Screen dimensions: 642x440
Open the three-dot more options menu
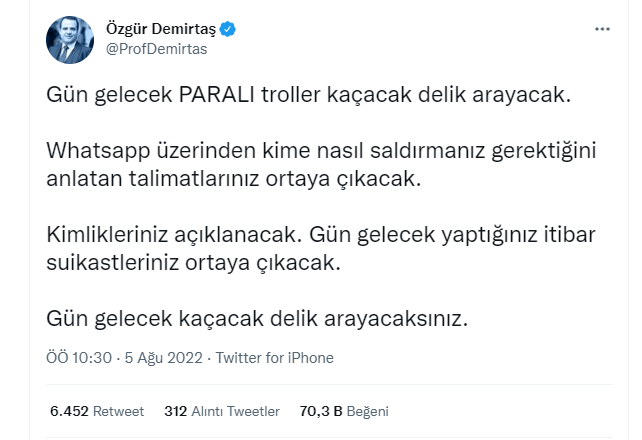[602, 30]
